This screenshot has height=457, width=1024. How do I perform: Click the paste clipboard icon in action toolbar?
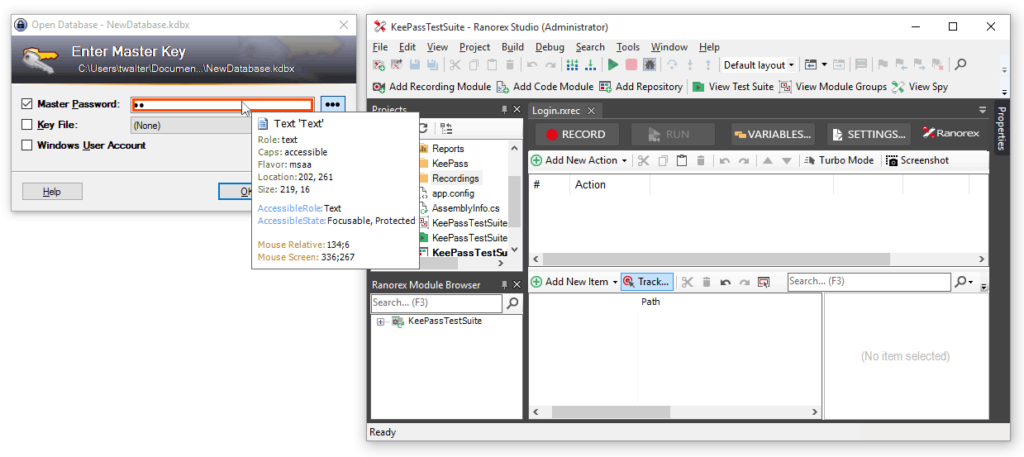tap(682, 161)
